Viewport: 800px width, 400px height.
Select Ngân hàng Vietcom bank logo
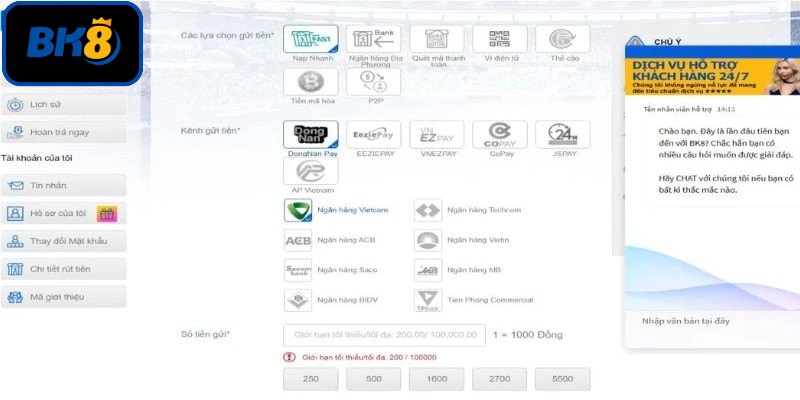point(298,210)
